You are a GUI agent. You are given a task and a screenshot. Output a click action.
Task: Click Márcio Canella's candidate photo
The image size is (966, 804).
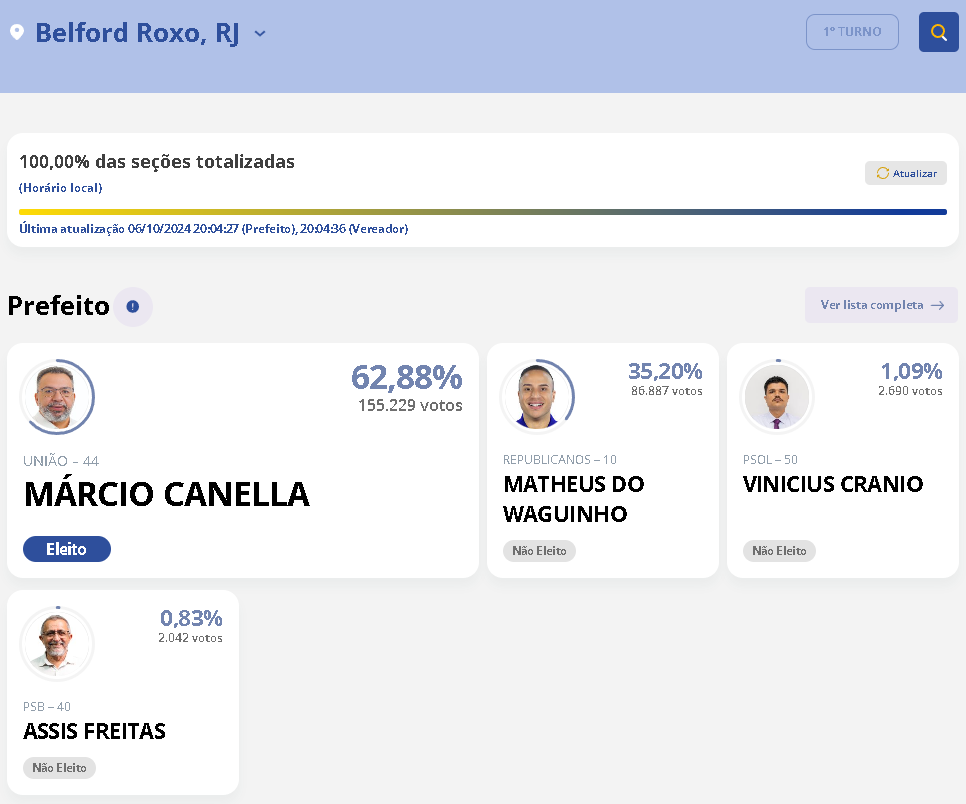pyautogui.click(x=57, y=397)
